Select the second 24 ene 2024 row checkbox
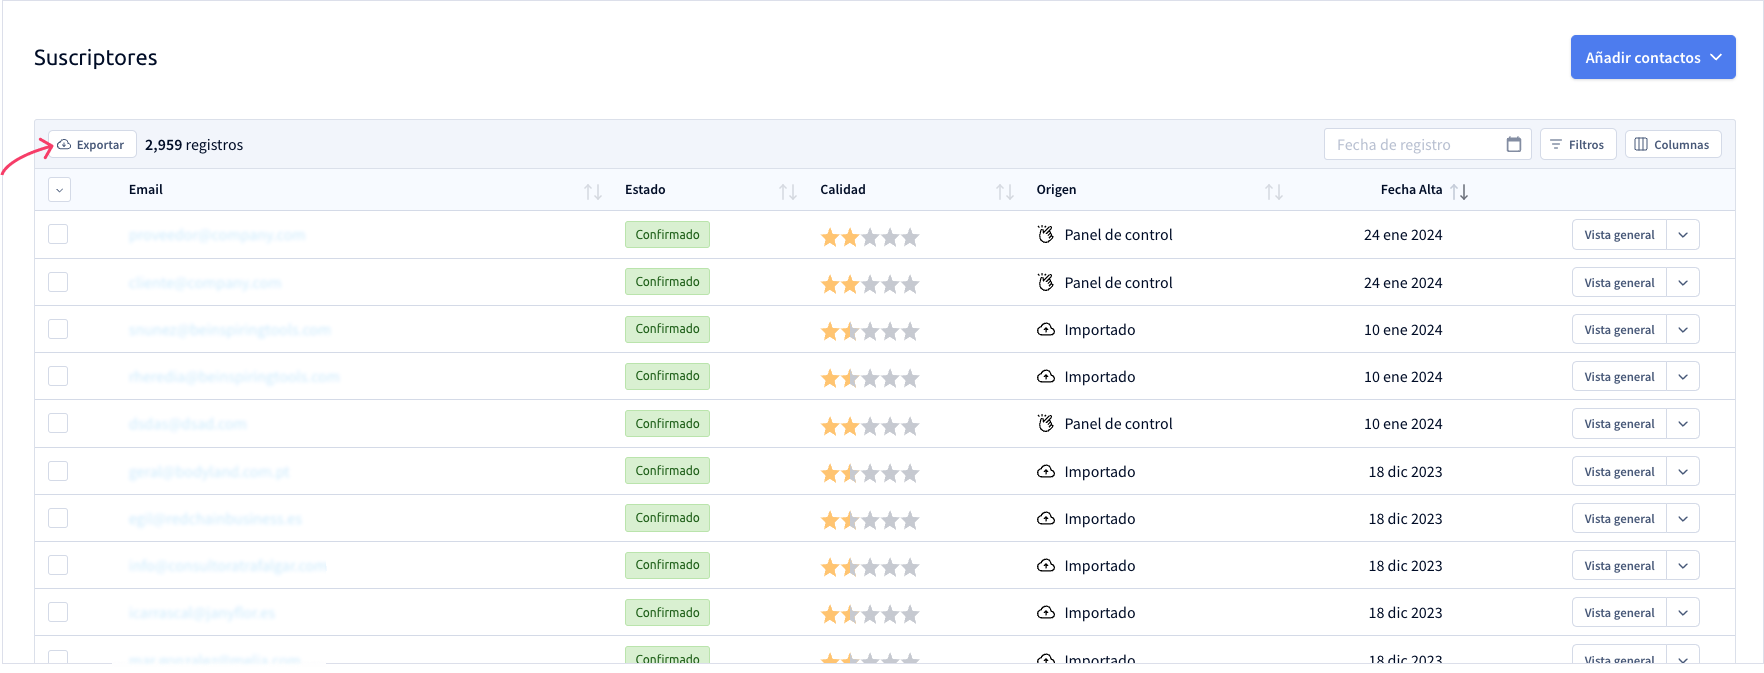This screenshot has height=673, width=1764. point(58,282)
